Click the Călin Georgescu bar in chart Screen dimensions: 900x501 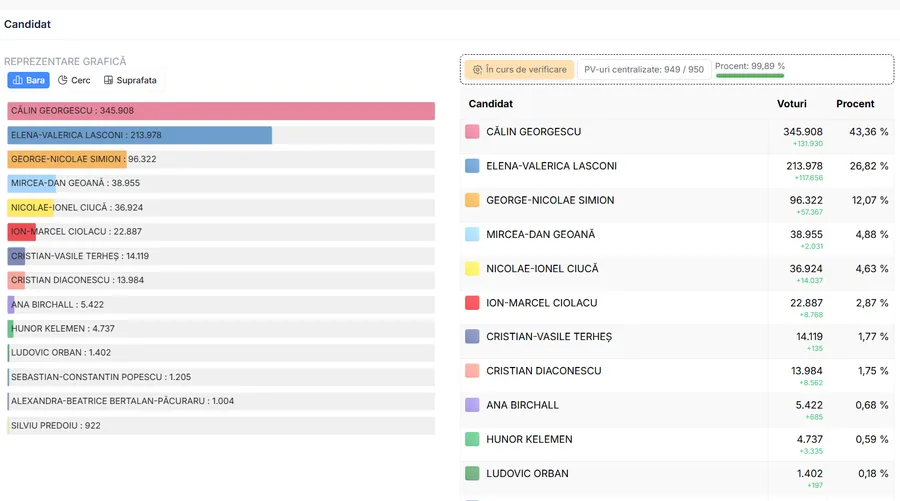pyautogui.click(x=220, y=111)
